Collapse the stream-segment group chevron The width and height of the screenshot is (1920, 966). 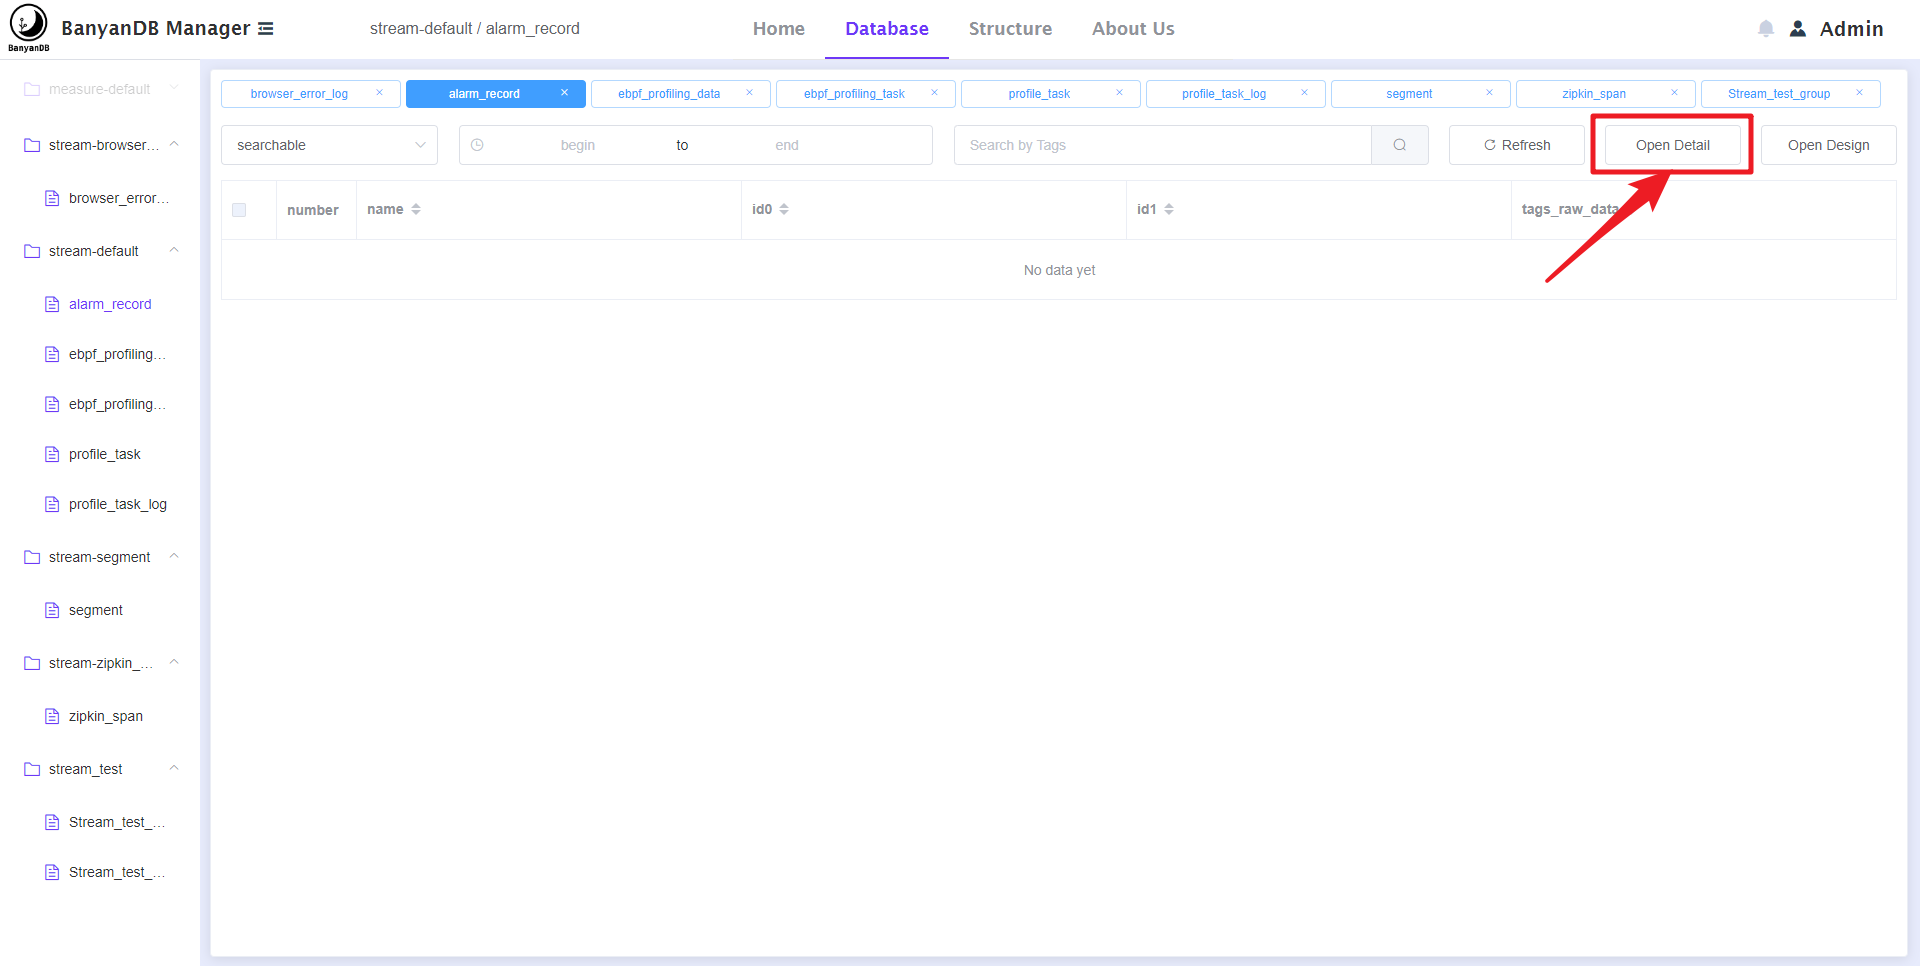174,556
